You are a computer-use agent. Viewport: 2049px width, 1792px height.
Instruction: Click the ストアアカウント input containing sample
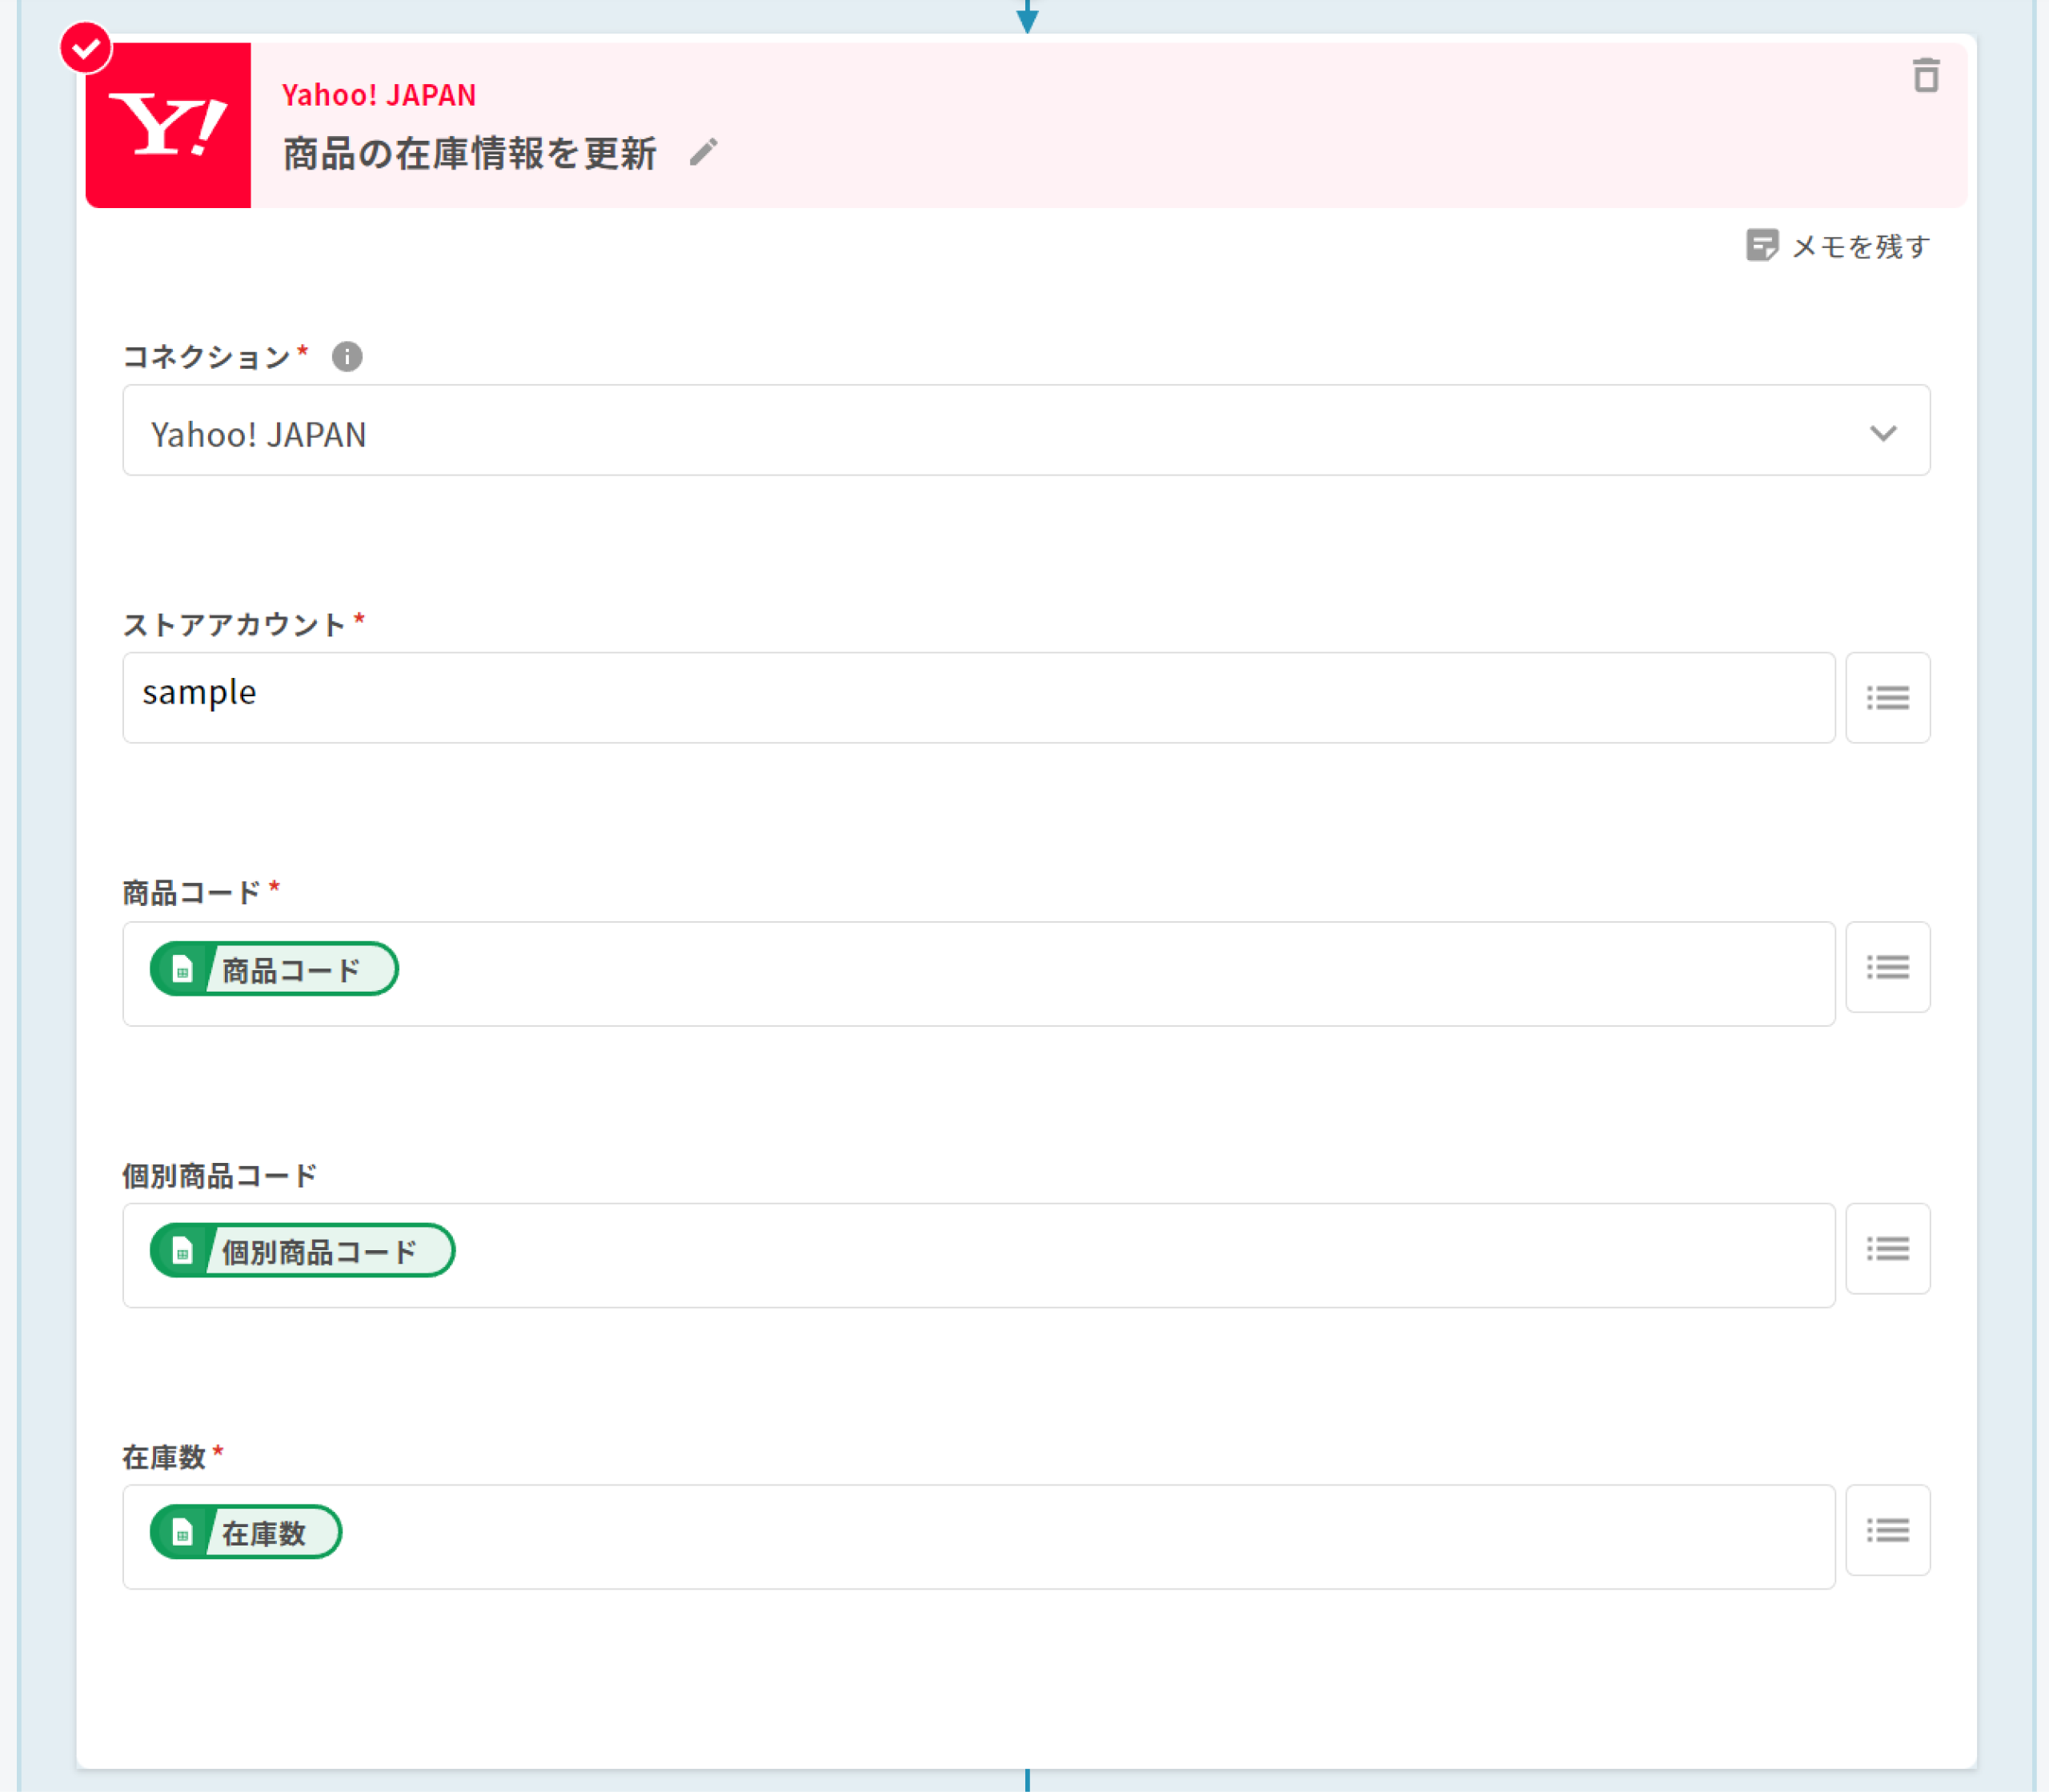pos(978,697)
